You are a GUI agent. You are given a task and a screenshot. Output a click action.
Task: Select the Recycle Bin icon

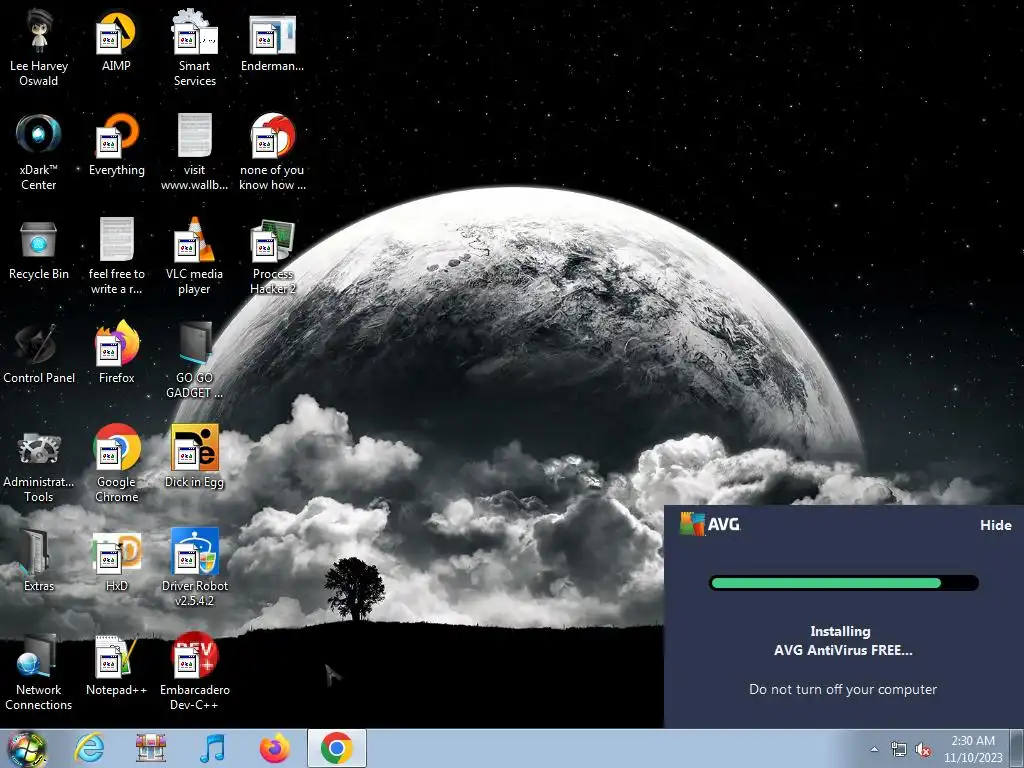[x=39, y=249]
